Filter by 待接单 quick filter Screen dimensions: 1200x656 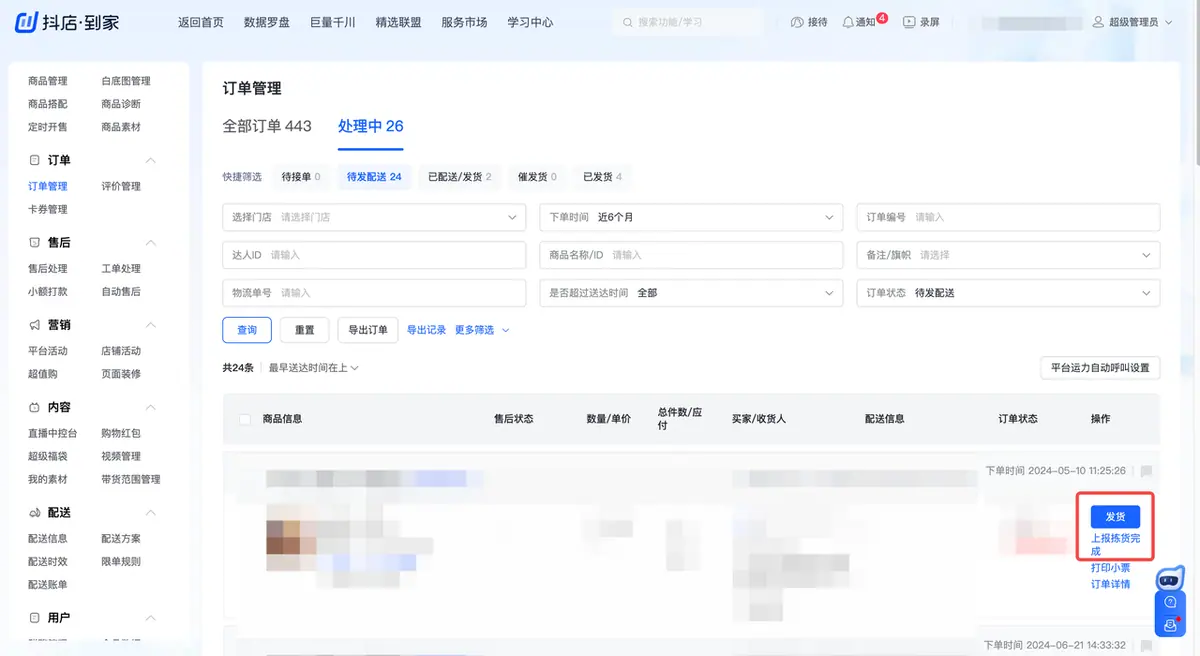coord(301,177)
